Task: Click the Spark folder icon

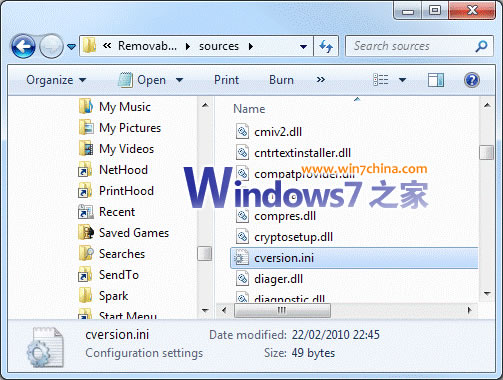Action: coord(85,296)
